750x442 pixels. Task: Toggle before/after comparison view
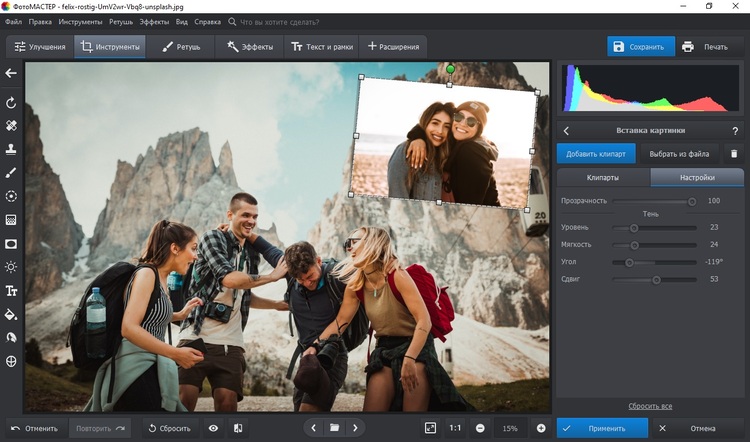(238, 428)
